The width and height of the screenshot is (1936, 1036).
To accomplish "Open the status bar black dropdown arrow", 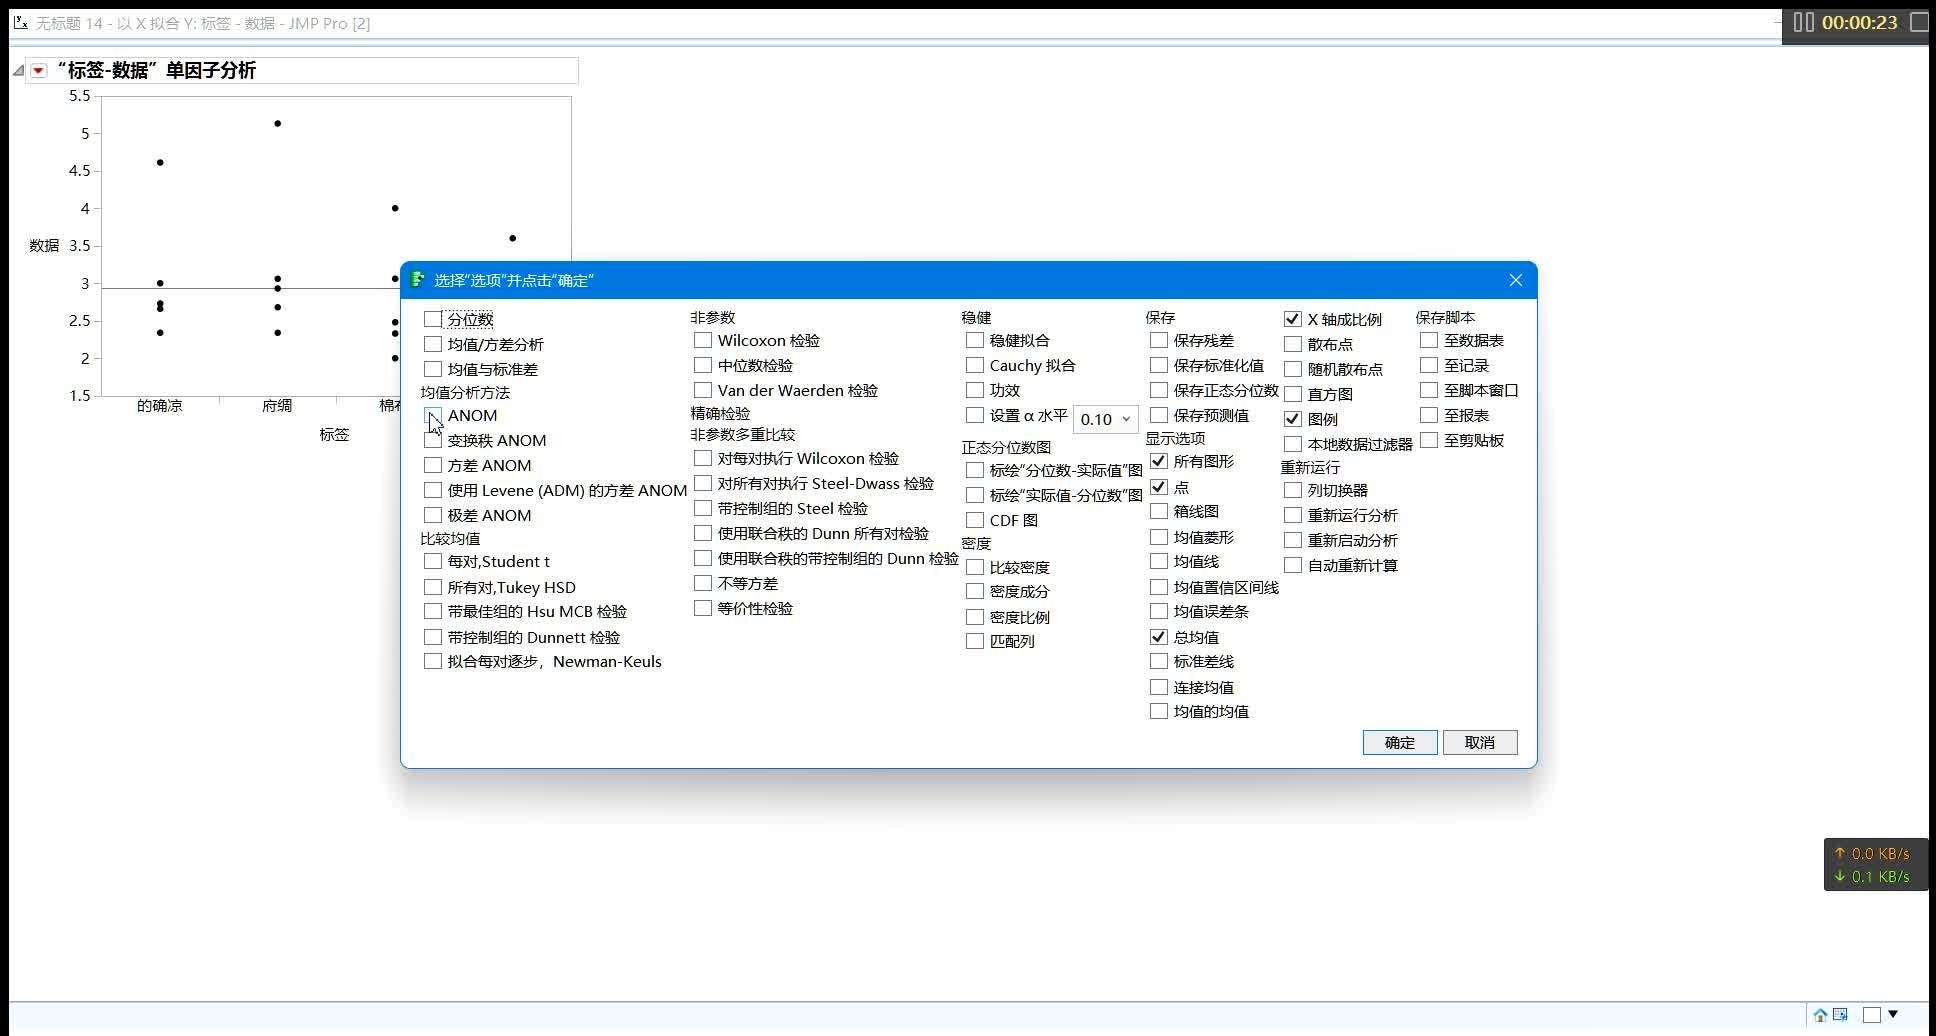I will point(1893,1015).
